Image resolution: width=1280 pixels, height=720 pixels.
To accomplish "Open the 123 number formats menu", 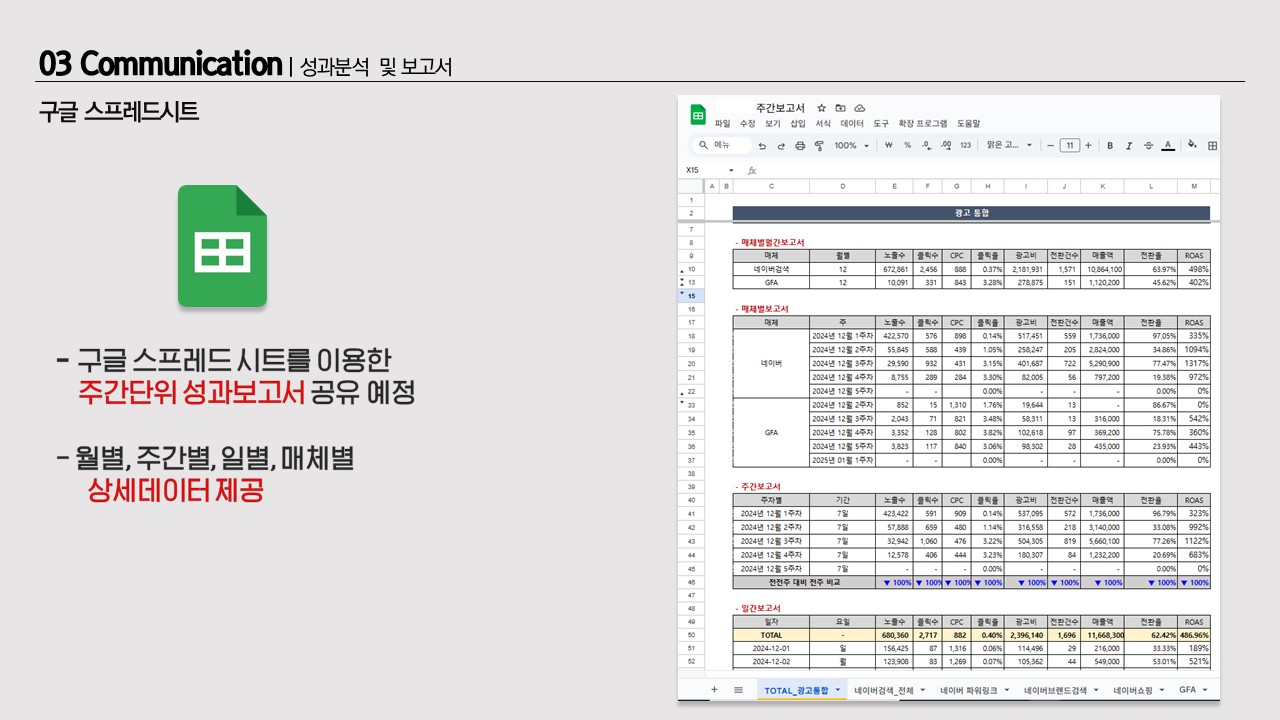I will [965, 146].
